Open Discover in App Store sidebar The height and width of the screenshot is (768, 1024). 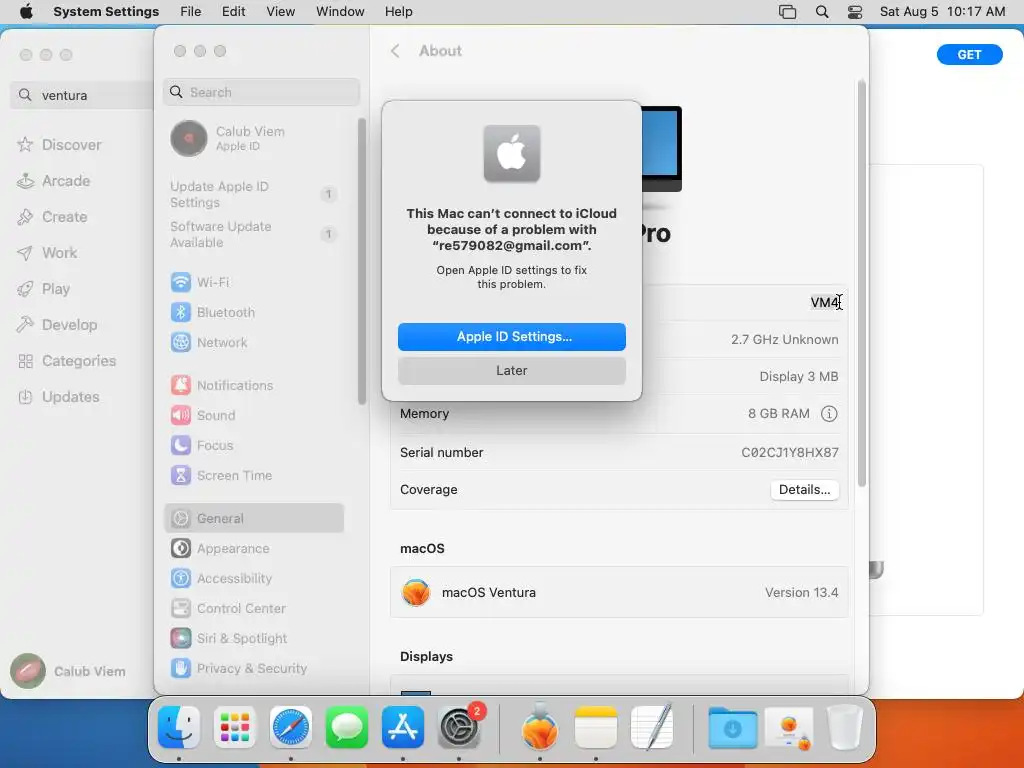coord(59,145)
